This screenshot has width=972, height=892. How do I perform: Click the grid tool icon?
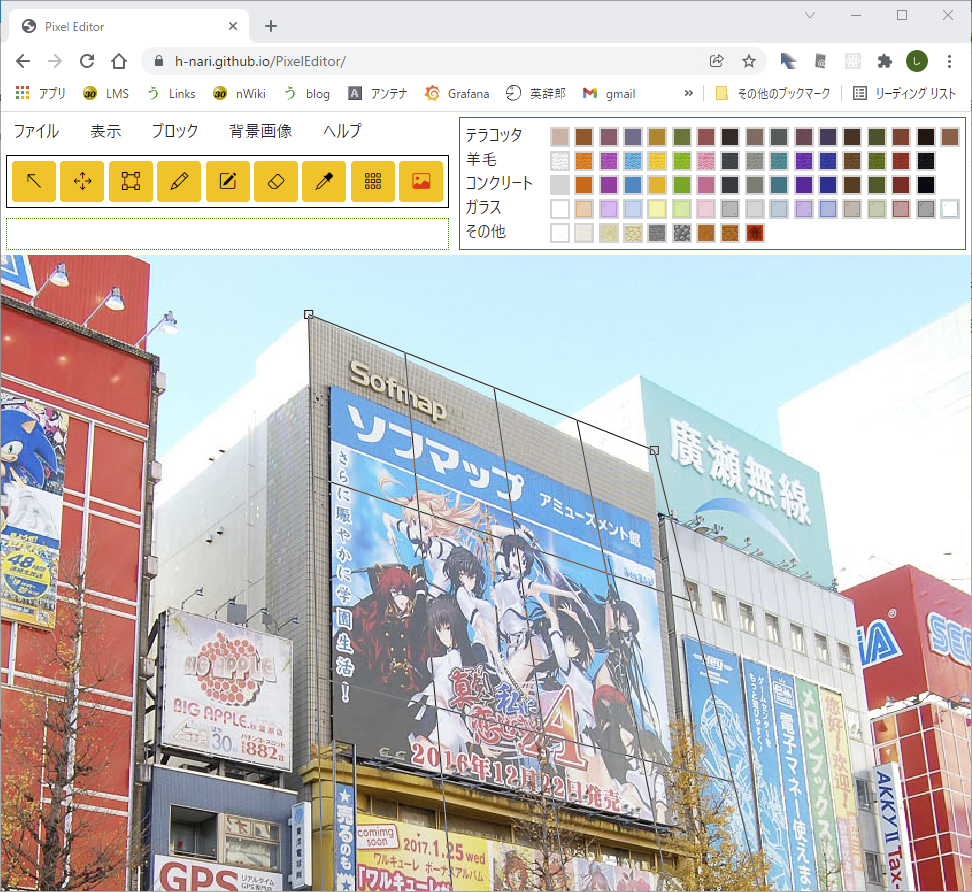pos(373,181)
